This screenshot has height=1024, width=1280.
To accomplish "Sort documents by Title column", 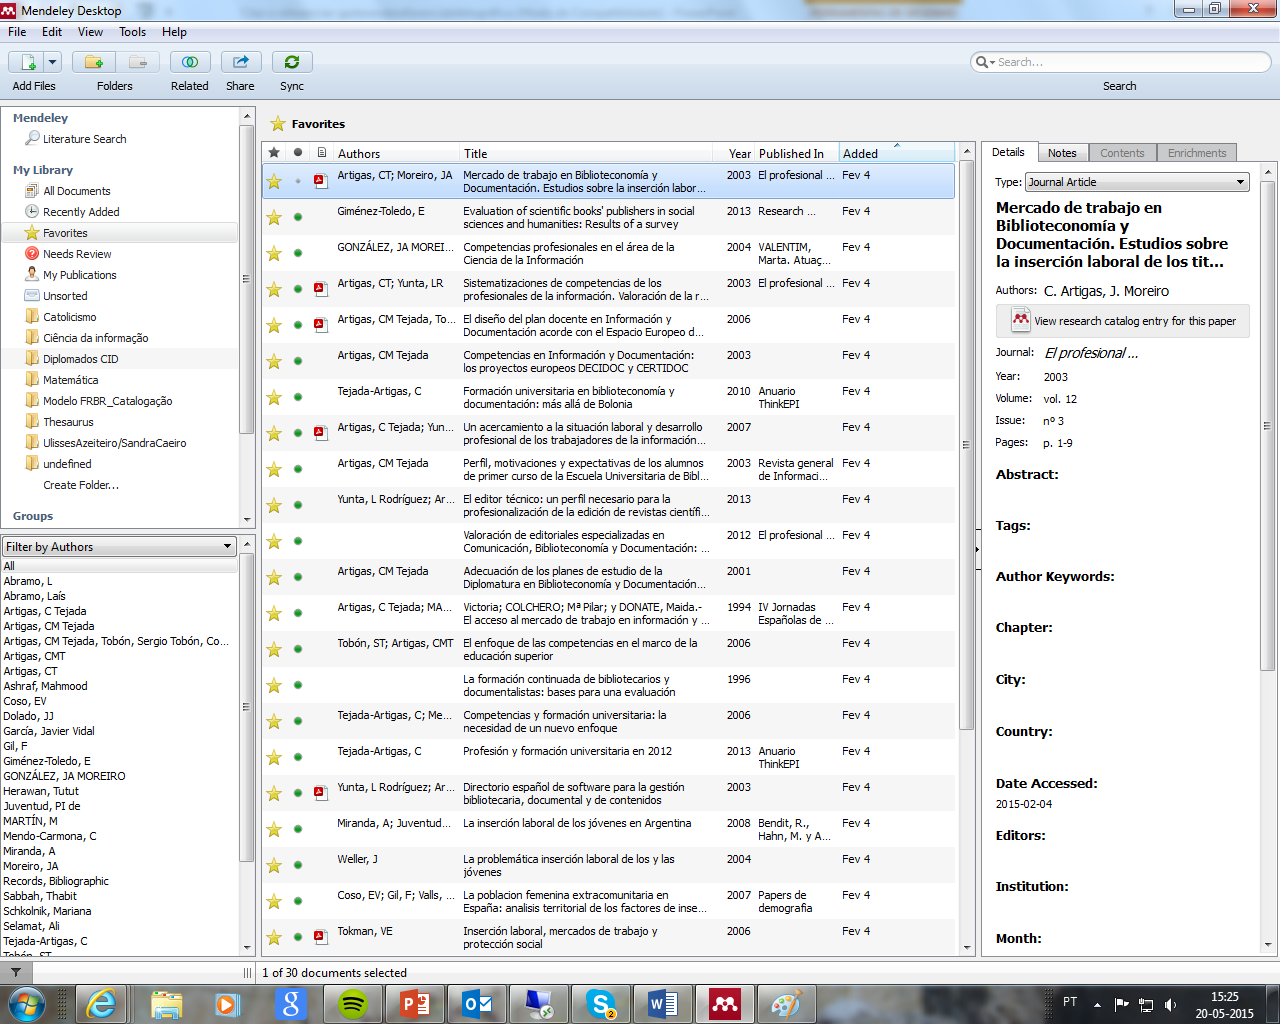I will [587, 153].
